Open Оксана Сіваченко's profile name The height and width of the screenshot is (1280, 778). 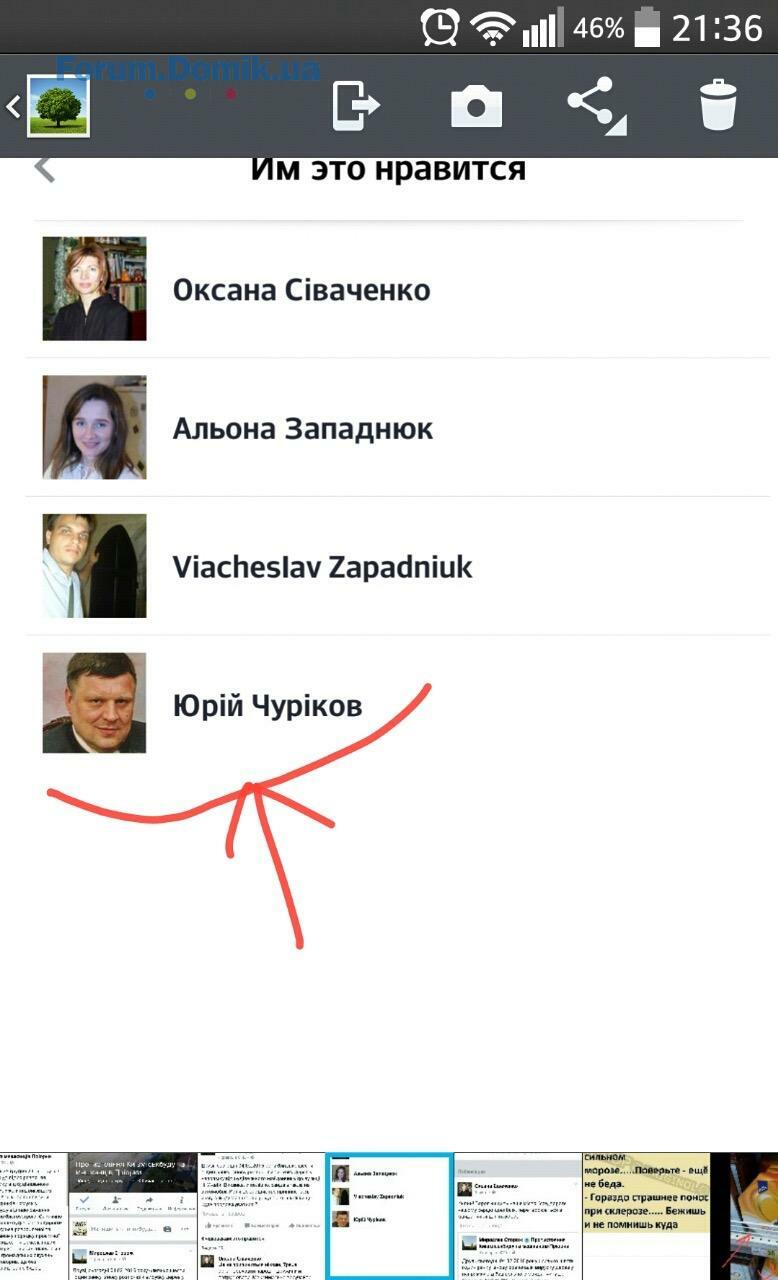click(x=302, y=290)
